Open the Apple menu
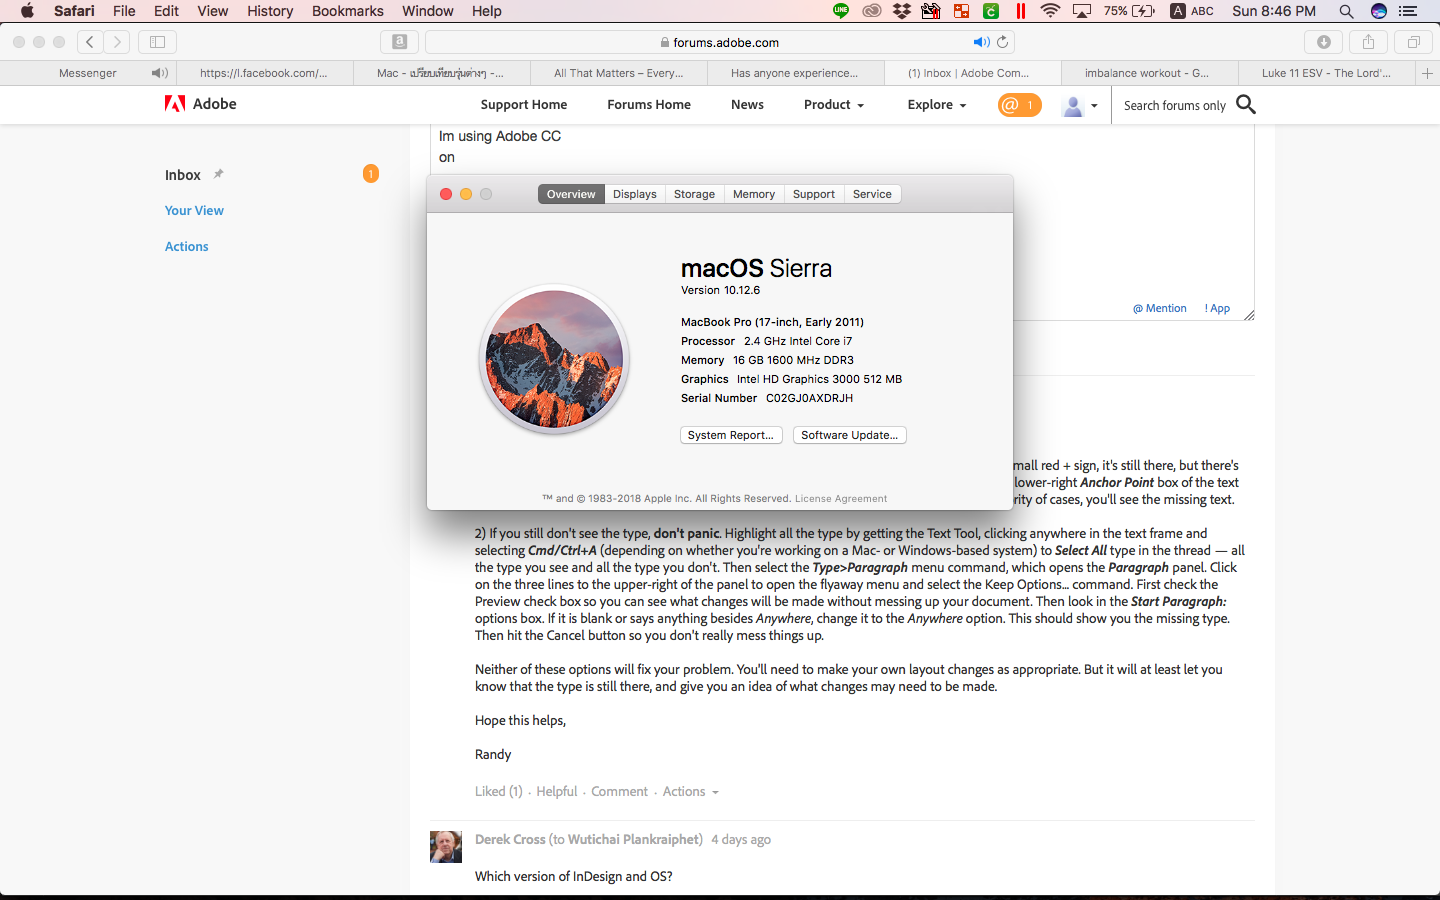This screenshot has width=1440, height=900. tap(27, 11)
